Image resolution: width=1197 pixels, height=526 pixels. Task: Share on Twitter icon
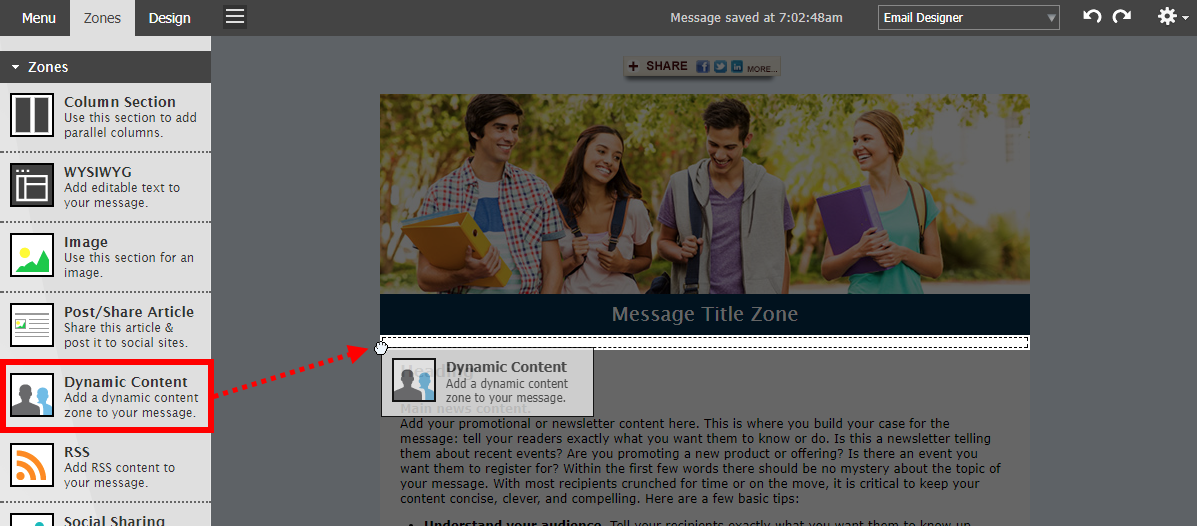[x=720, y=66]
